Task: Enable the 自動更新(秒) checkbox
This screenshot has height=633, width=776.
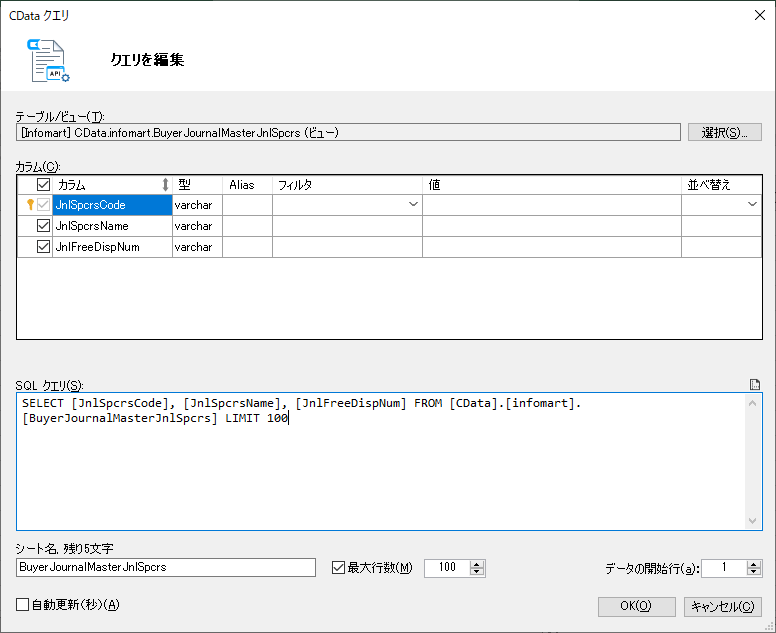Action: click(x=22, y=604)
